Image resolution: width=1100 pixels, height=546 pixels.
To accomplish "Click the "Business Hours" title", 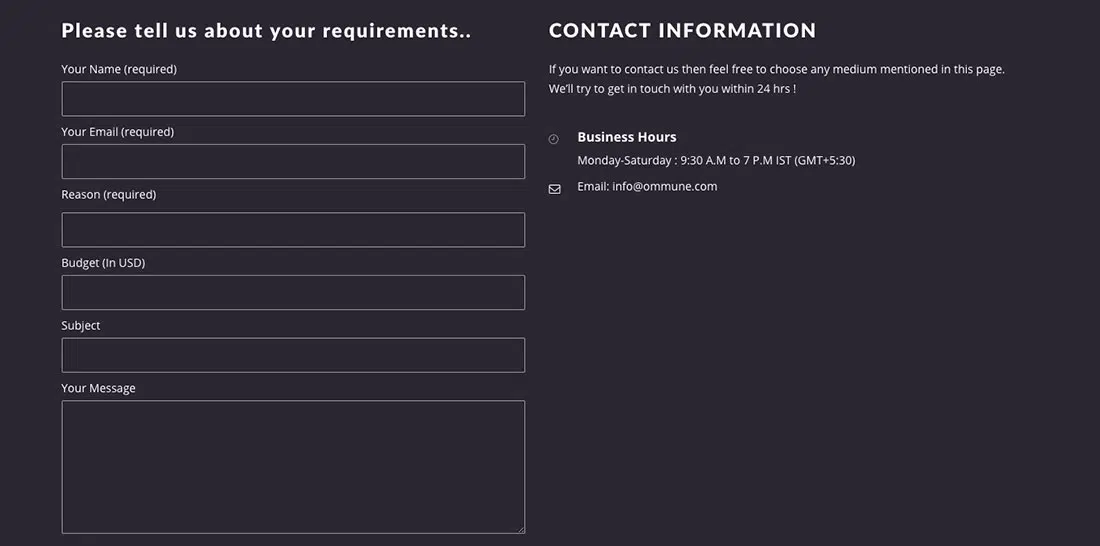I will [627, 137].
